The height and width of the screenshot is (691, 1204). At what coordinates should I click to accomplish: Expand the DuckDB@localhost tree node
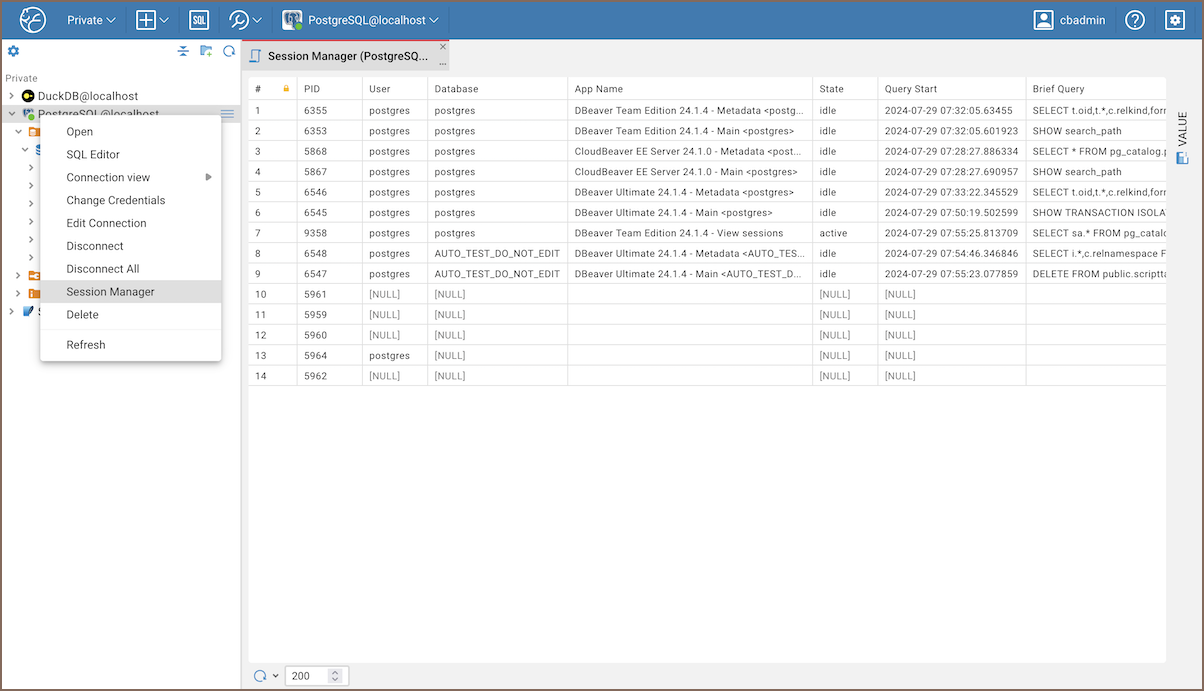(x=11, y=96)
